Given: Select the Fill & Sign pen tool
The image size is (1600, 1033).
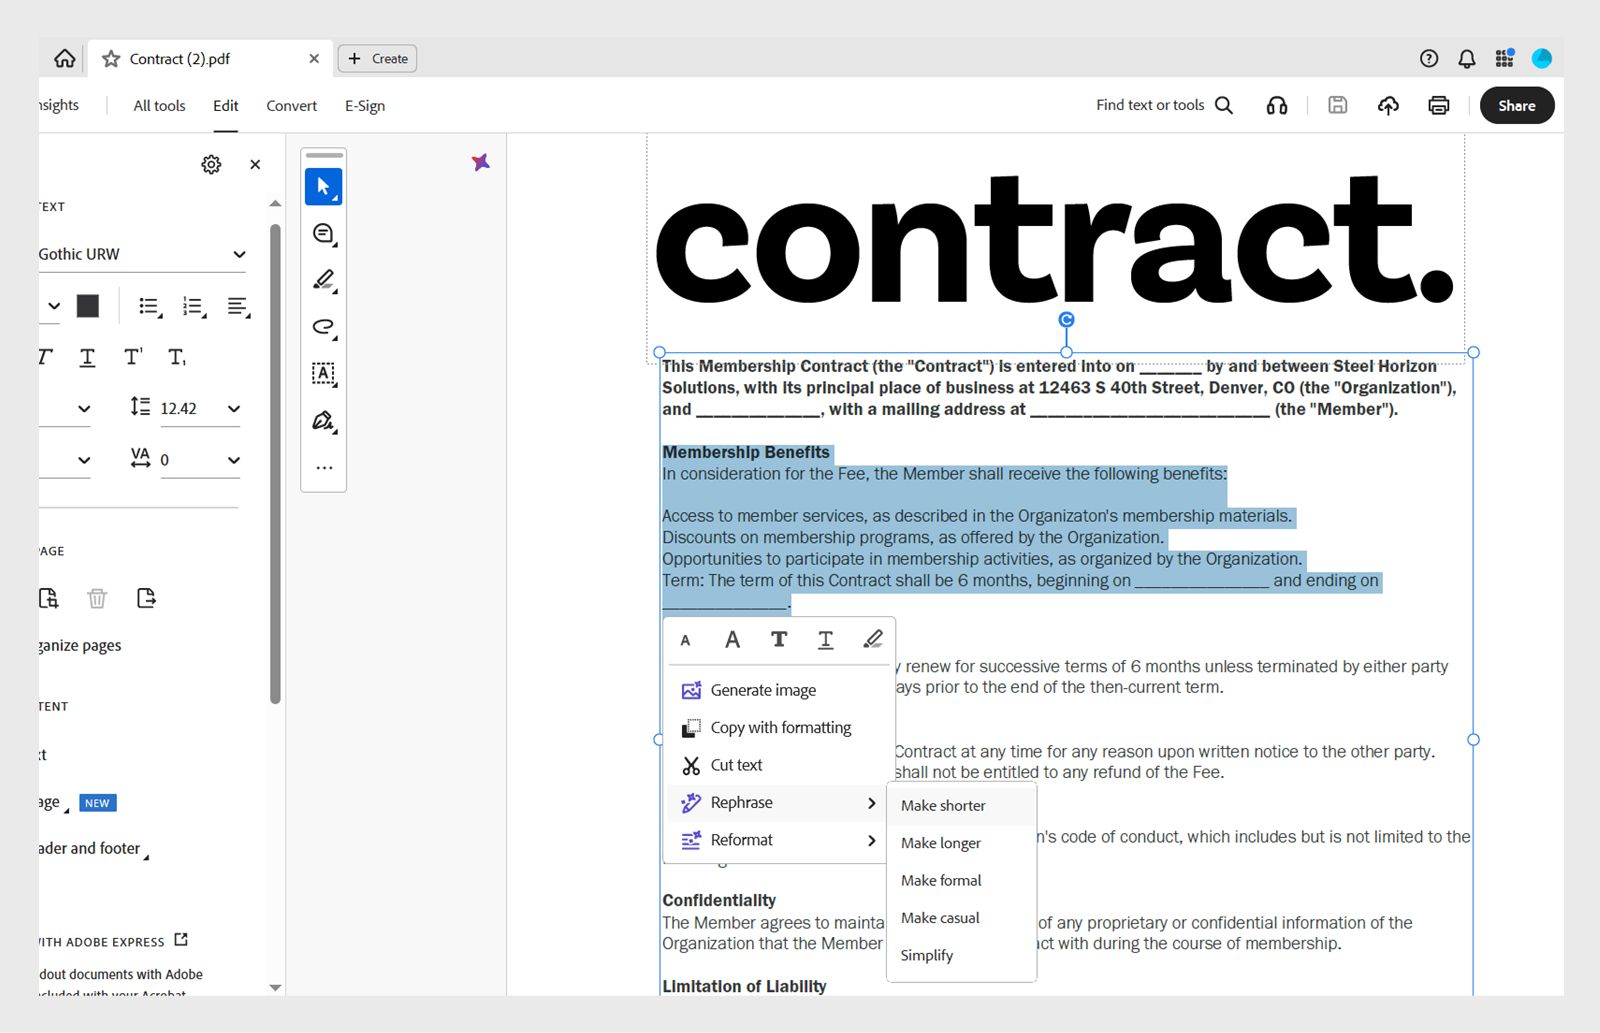Looking at the screenshot, I should (323, 421).
